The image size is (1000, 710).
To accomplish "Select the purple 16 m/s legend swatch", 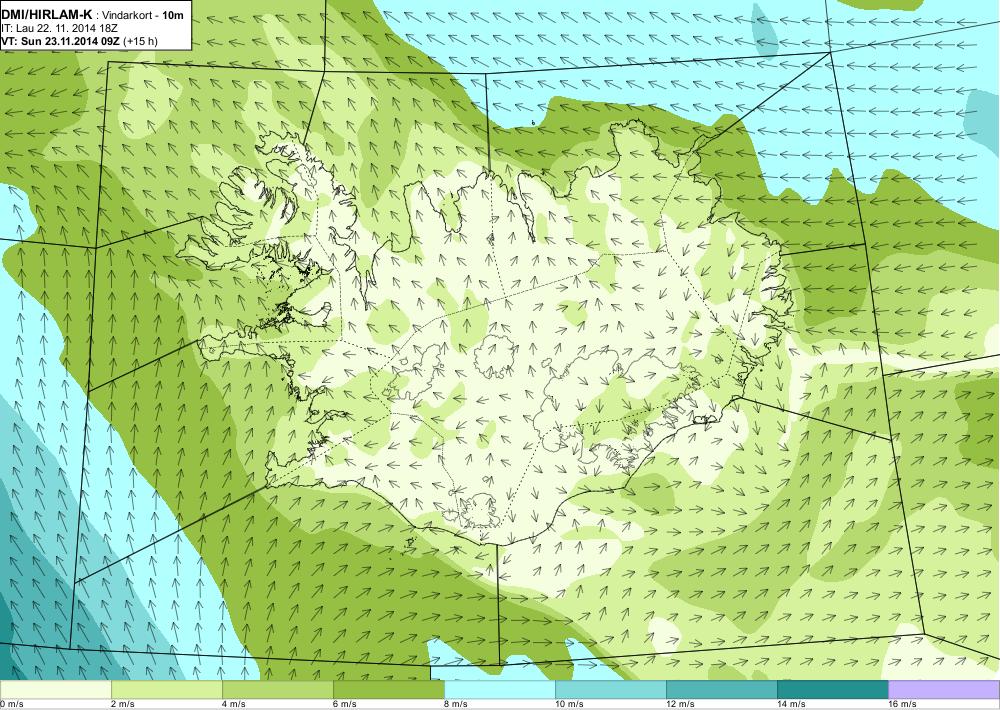I will click(x=944, y=690).
